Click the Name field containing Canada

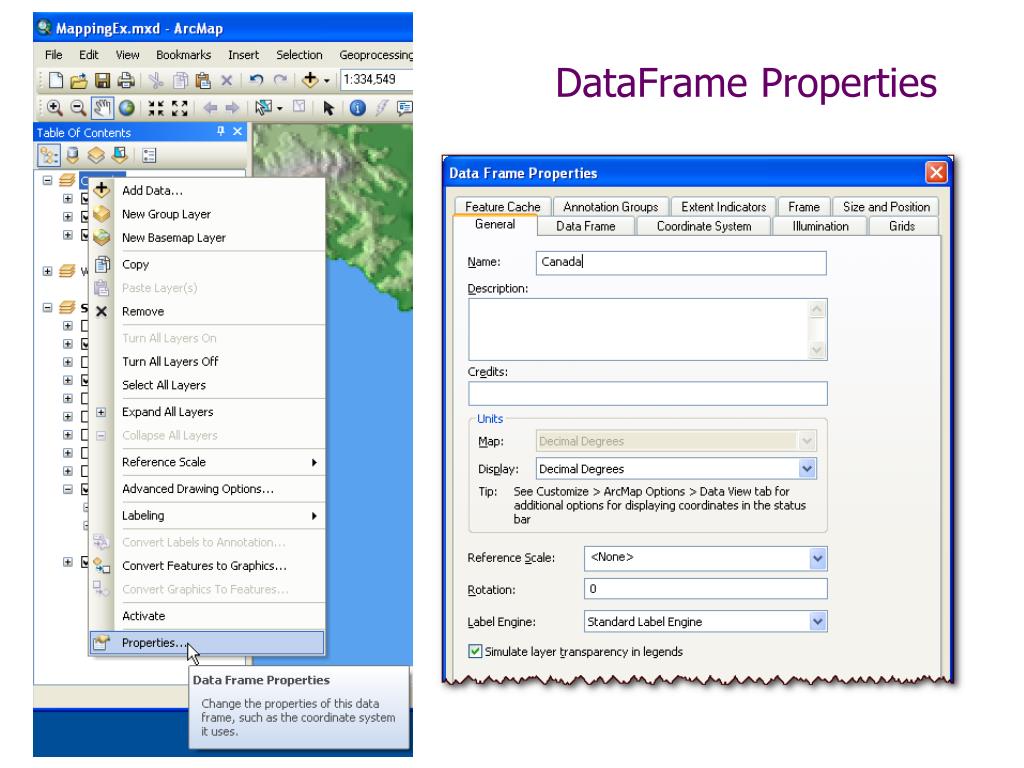pyautogui.click(x=681, y=263)
